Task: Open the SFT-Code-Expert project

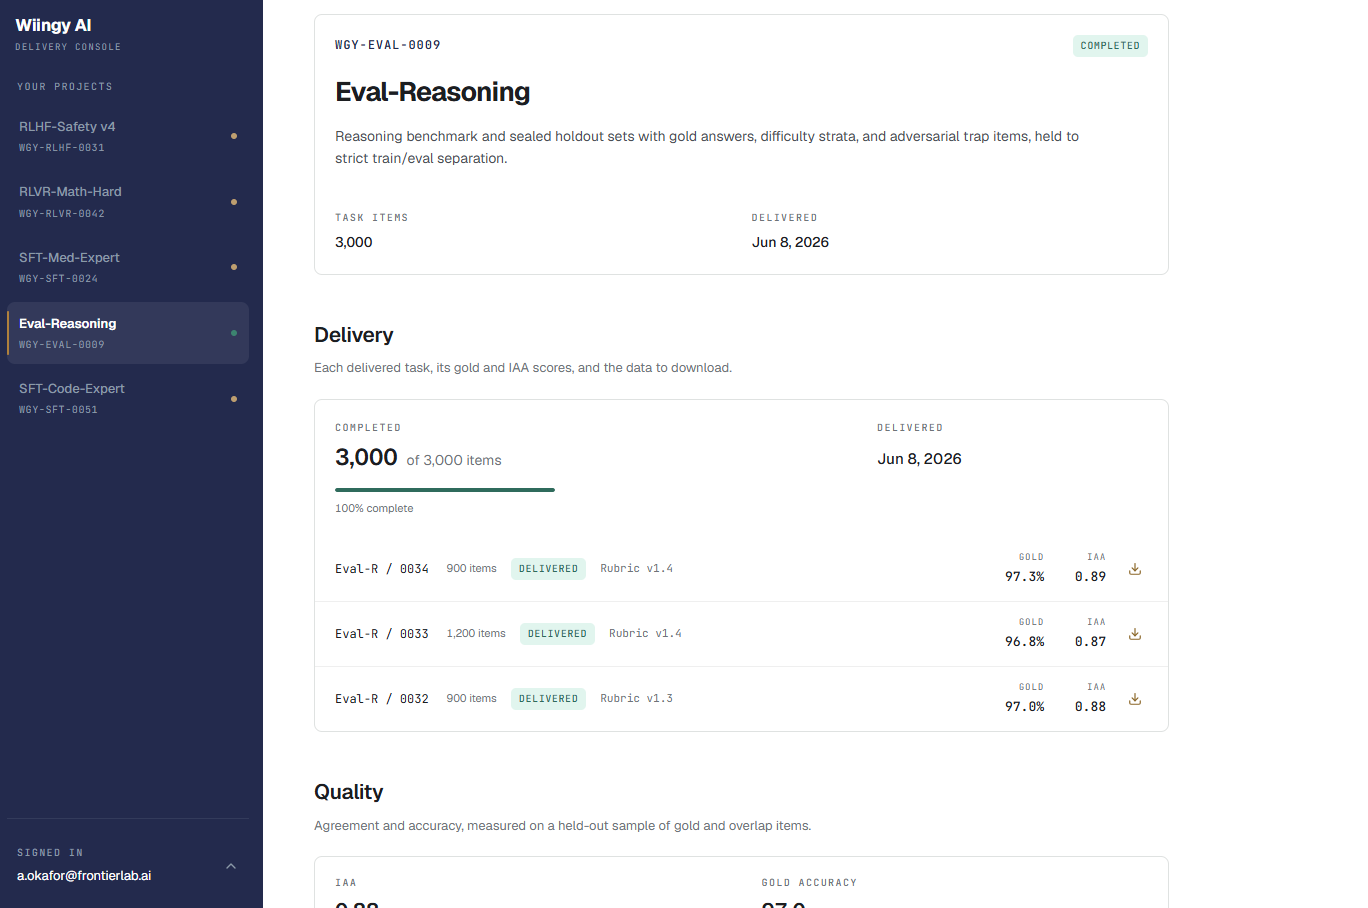Action: pos(128,398)
